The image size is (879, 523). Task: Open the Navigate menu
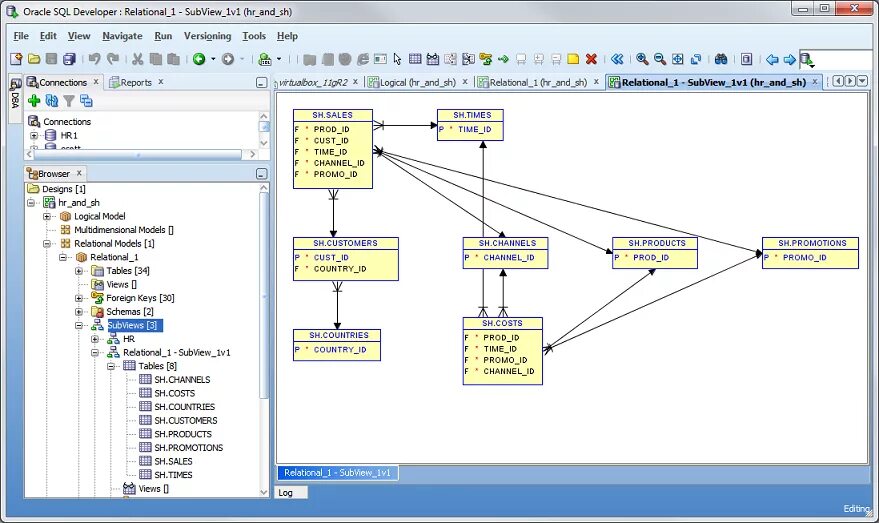click(x=122, y=36)
